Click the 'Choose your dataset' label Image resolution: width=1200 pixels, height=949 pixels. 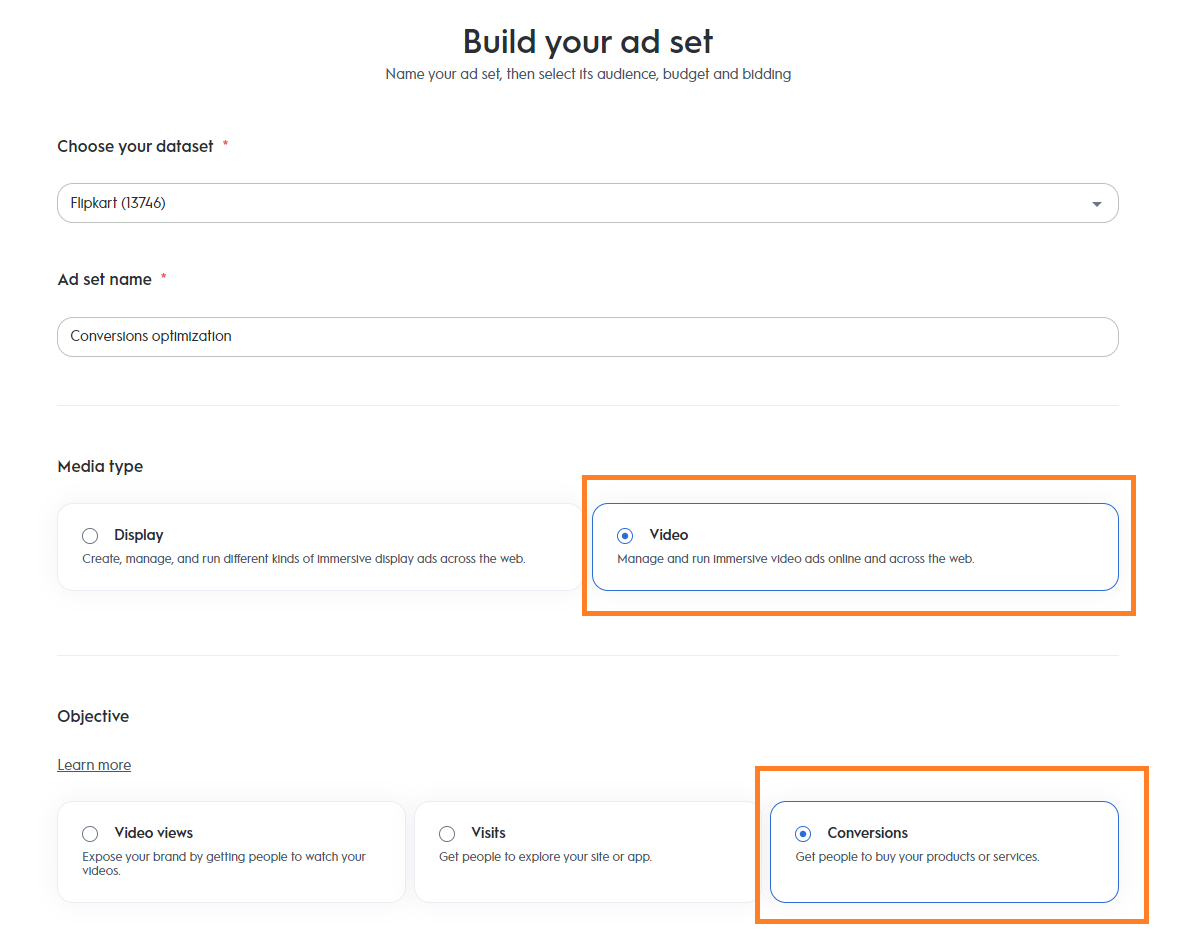click(x=135, y=147)
